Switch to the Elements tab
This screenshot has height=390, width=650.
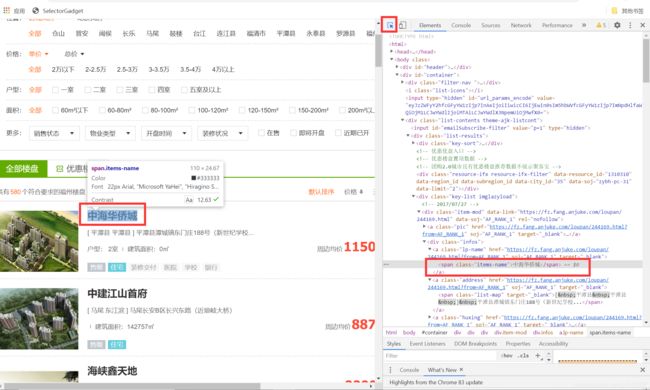(x=430, y=25)
